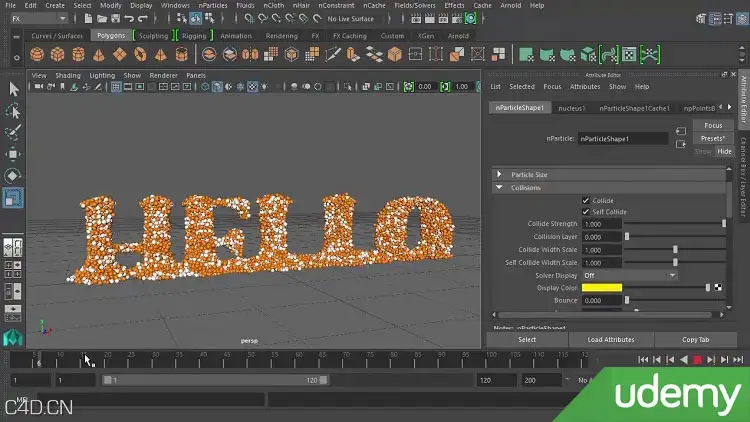Open the Fields/Solvers menu
This screenshot has width=750, height=422.
point(415,5)
